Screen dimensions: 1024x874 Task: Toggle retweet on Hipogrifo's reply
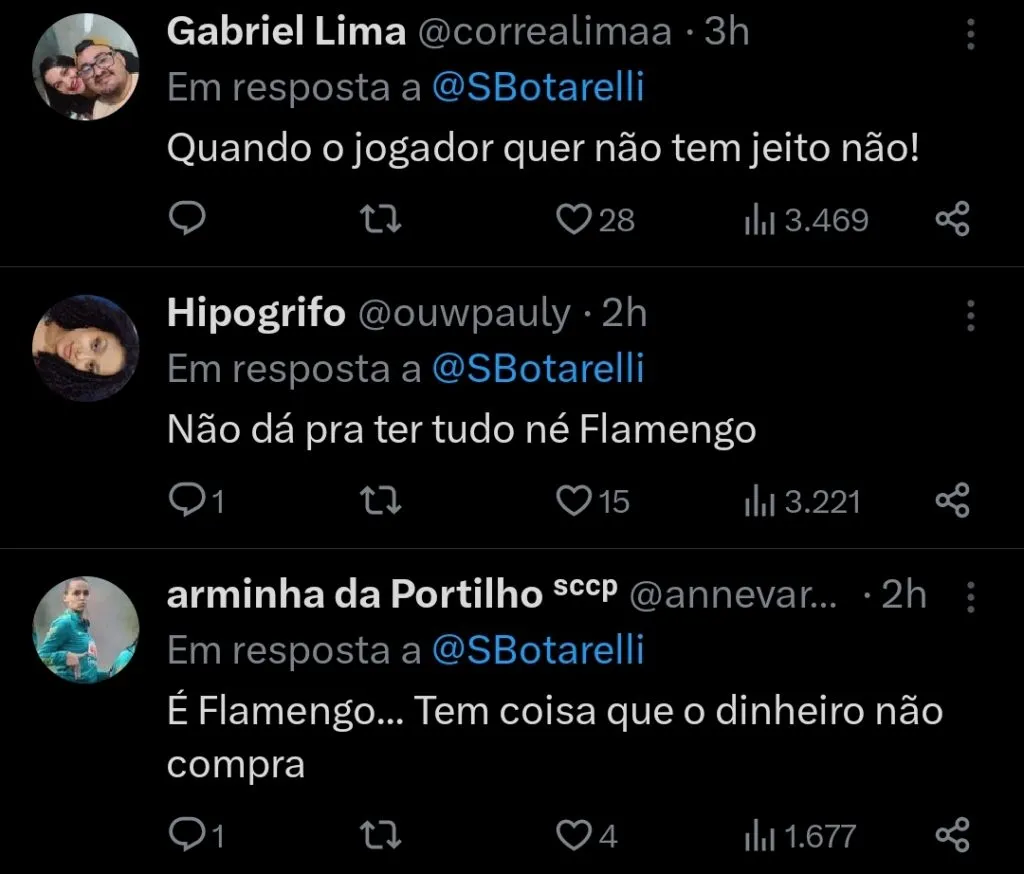[x=381, y=499]
